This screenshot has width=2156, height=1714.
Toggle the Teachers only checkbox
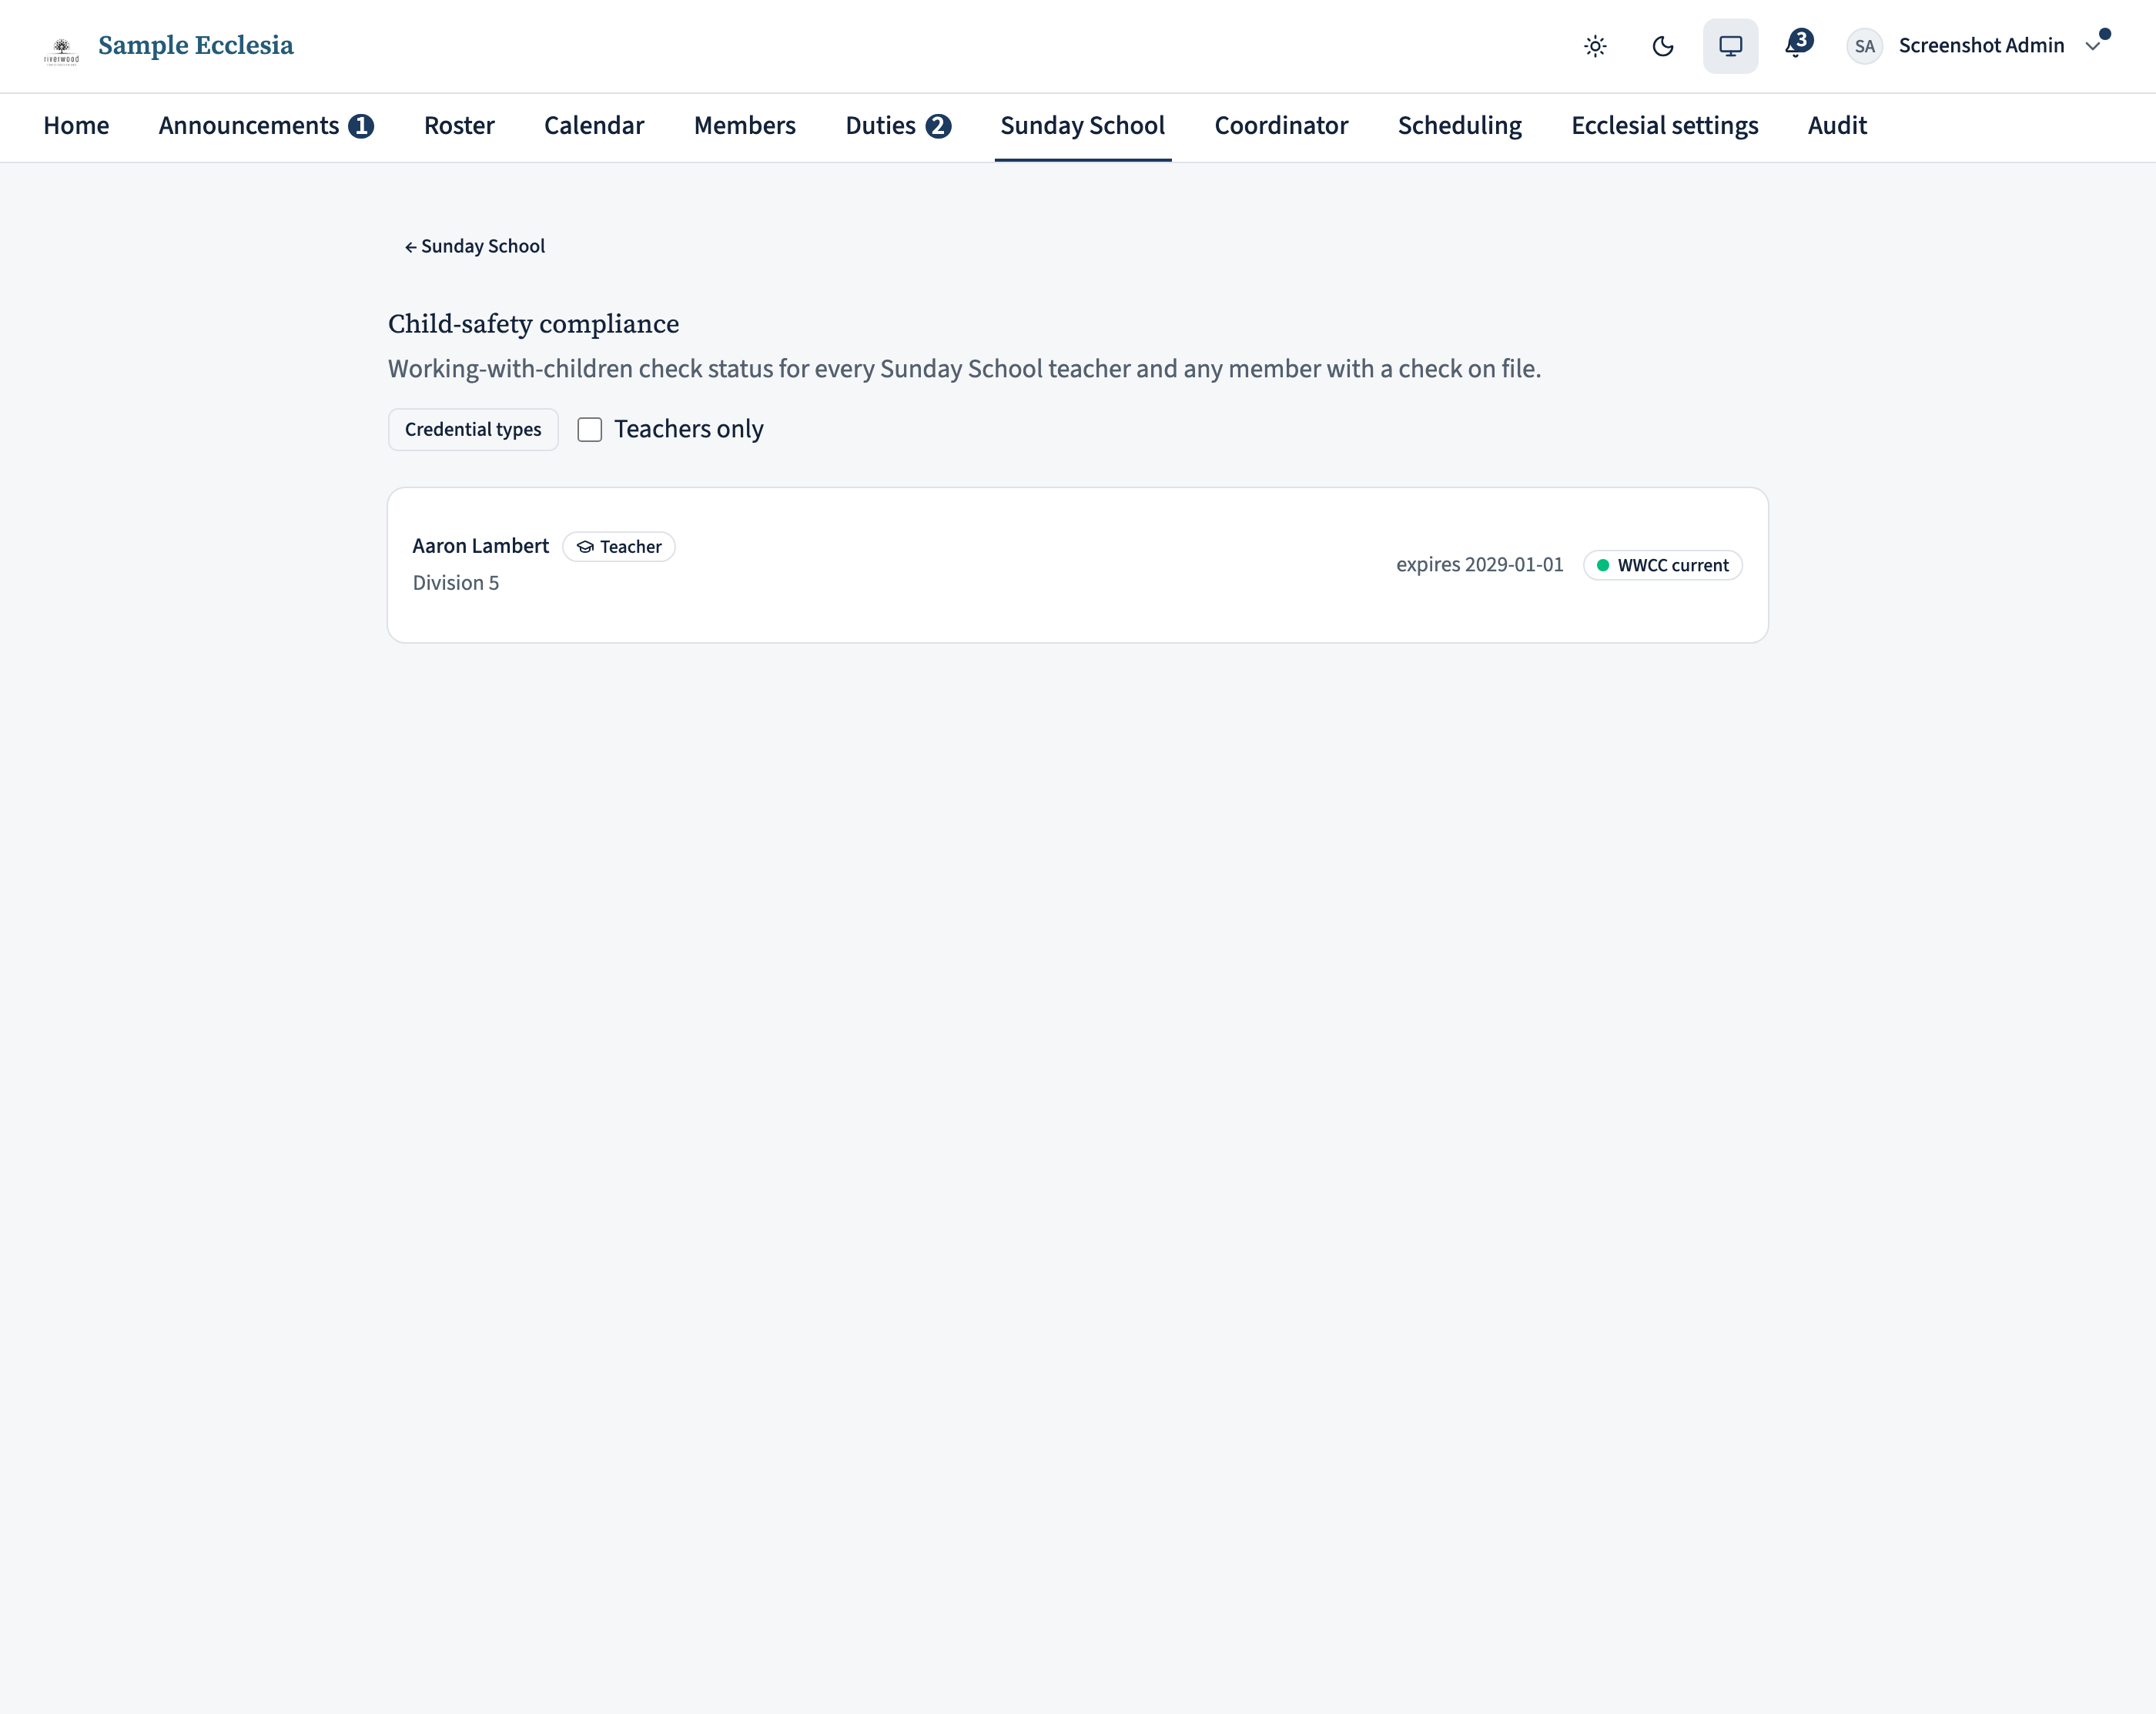(x=590, y=429)
